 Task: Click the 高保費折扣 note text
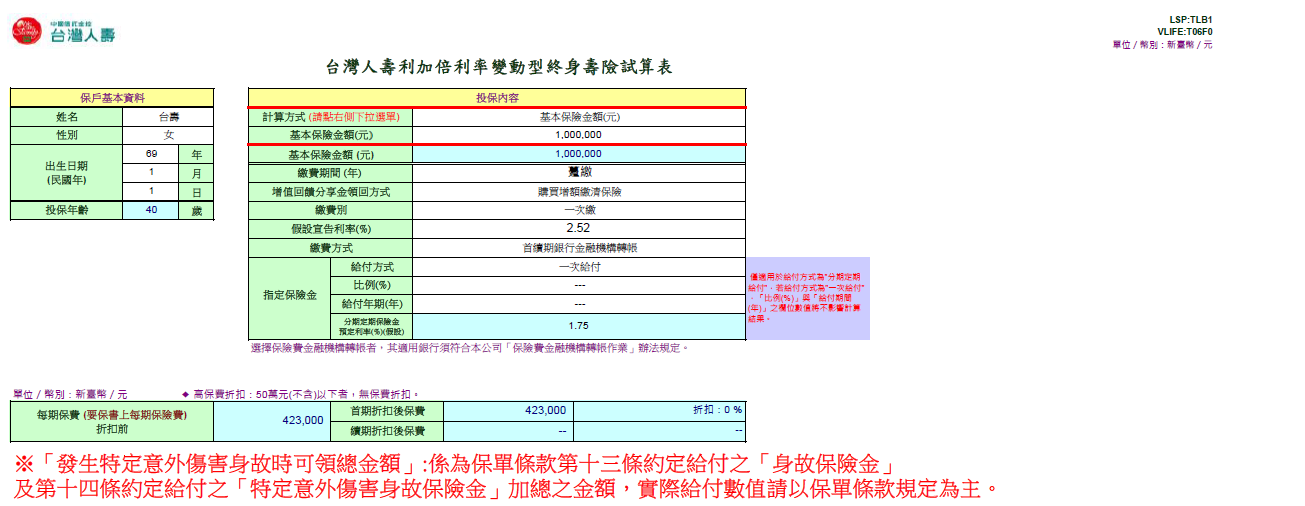301,395
